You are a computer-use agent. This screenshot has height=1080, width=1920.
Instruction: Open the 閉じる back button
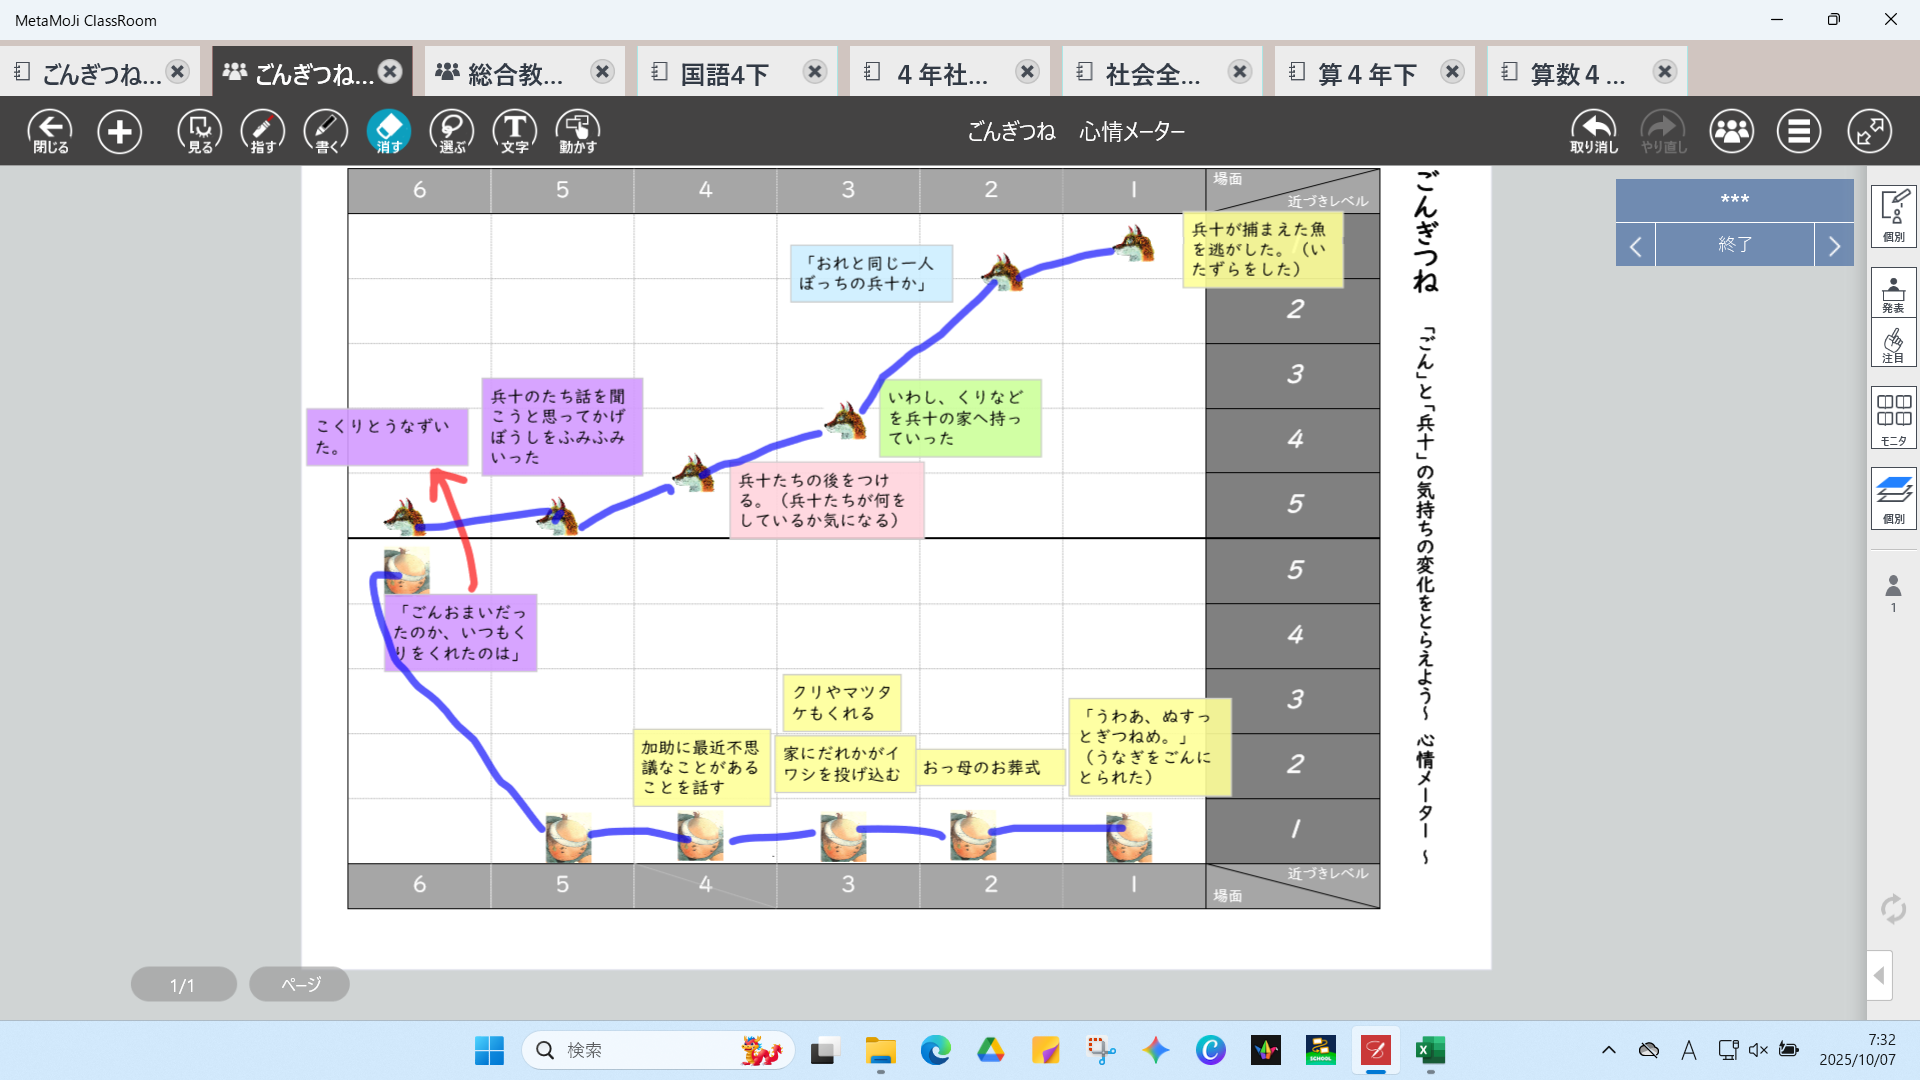[50, 131]
